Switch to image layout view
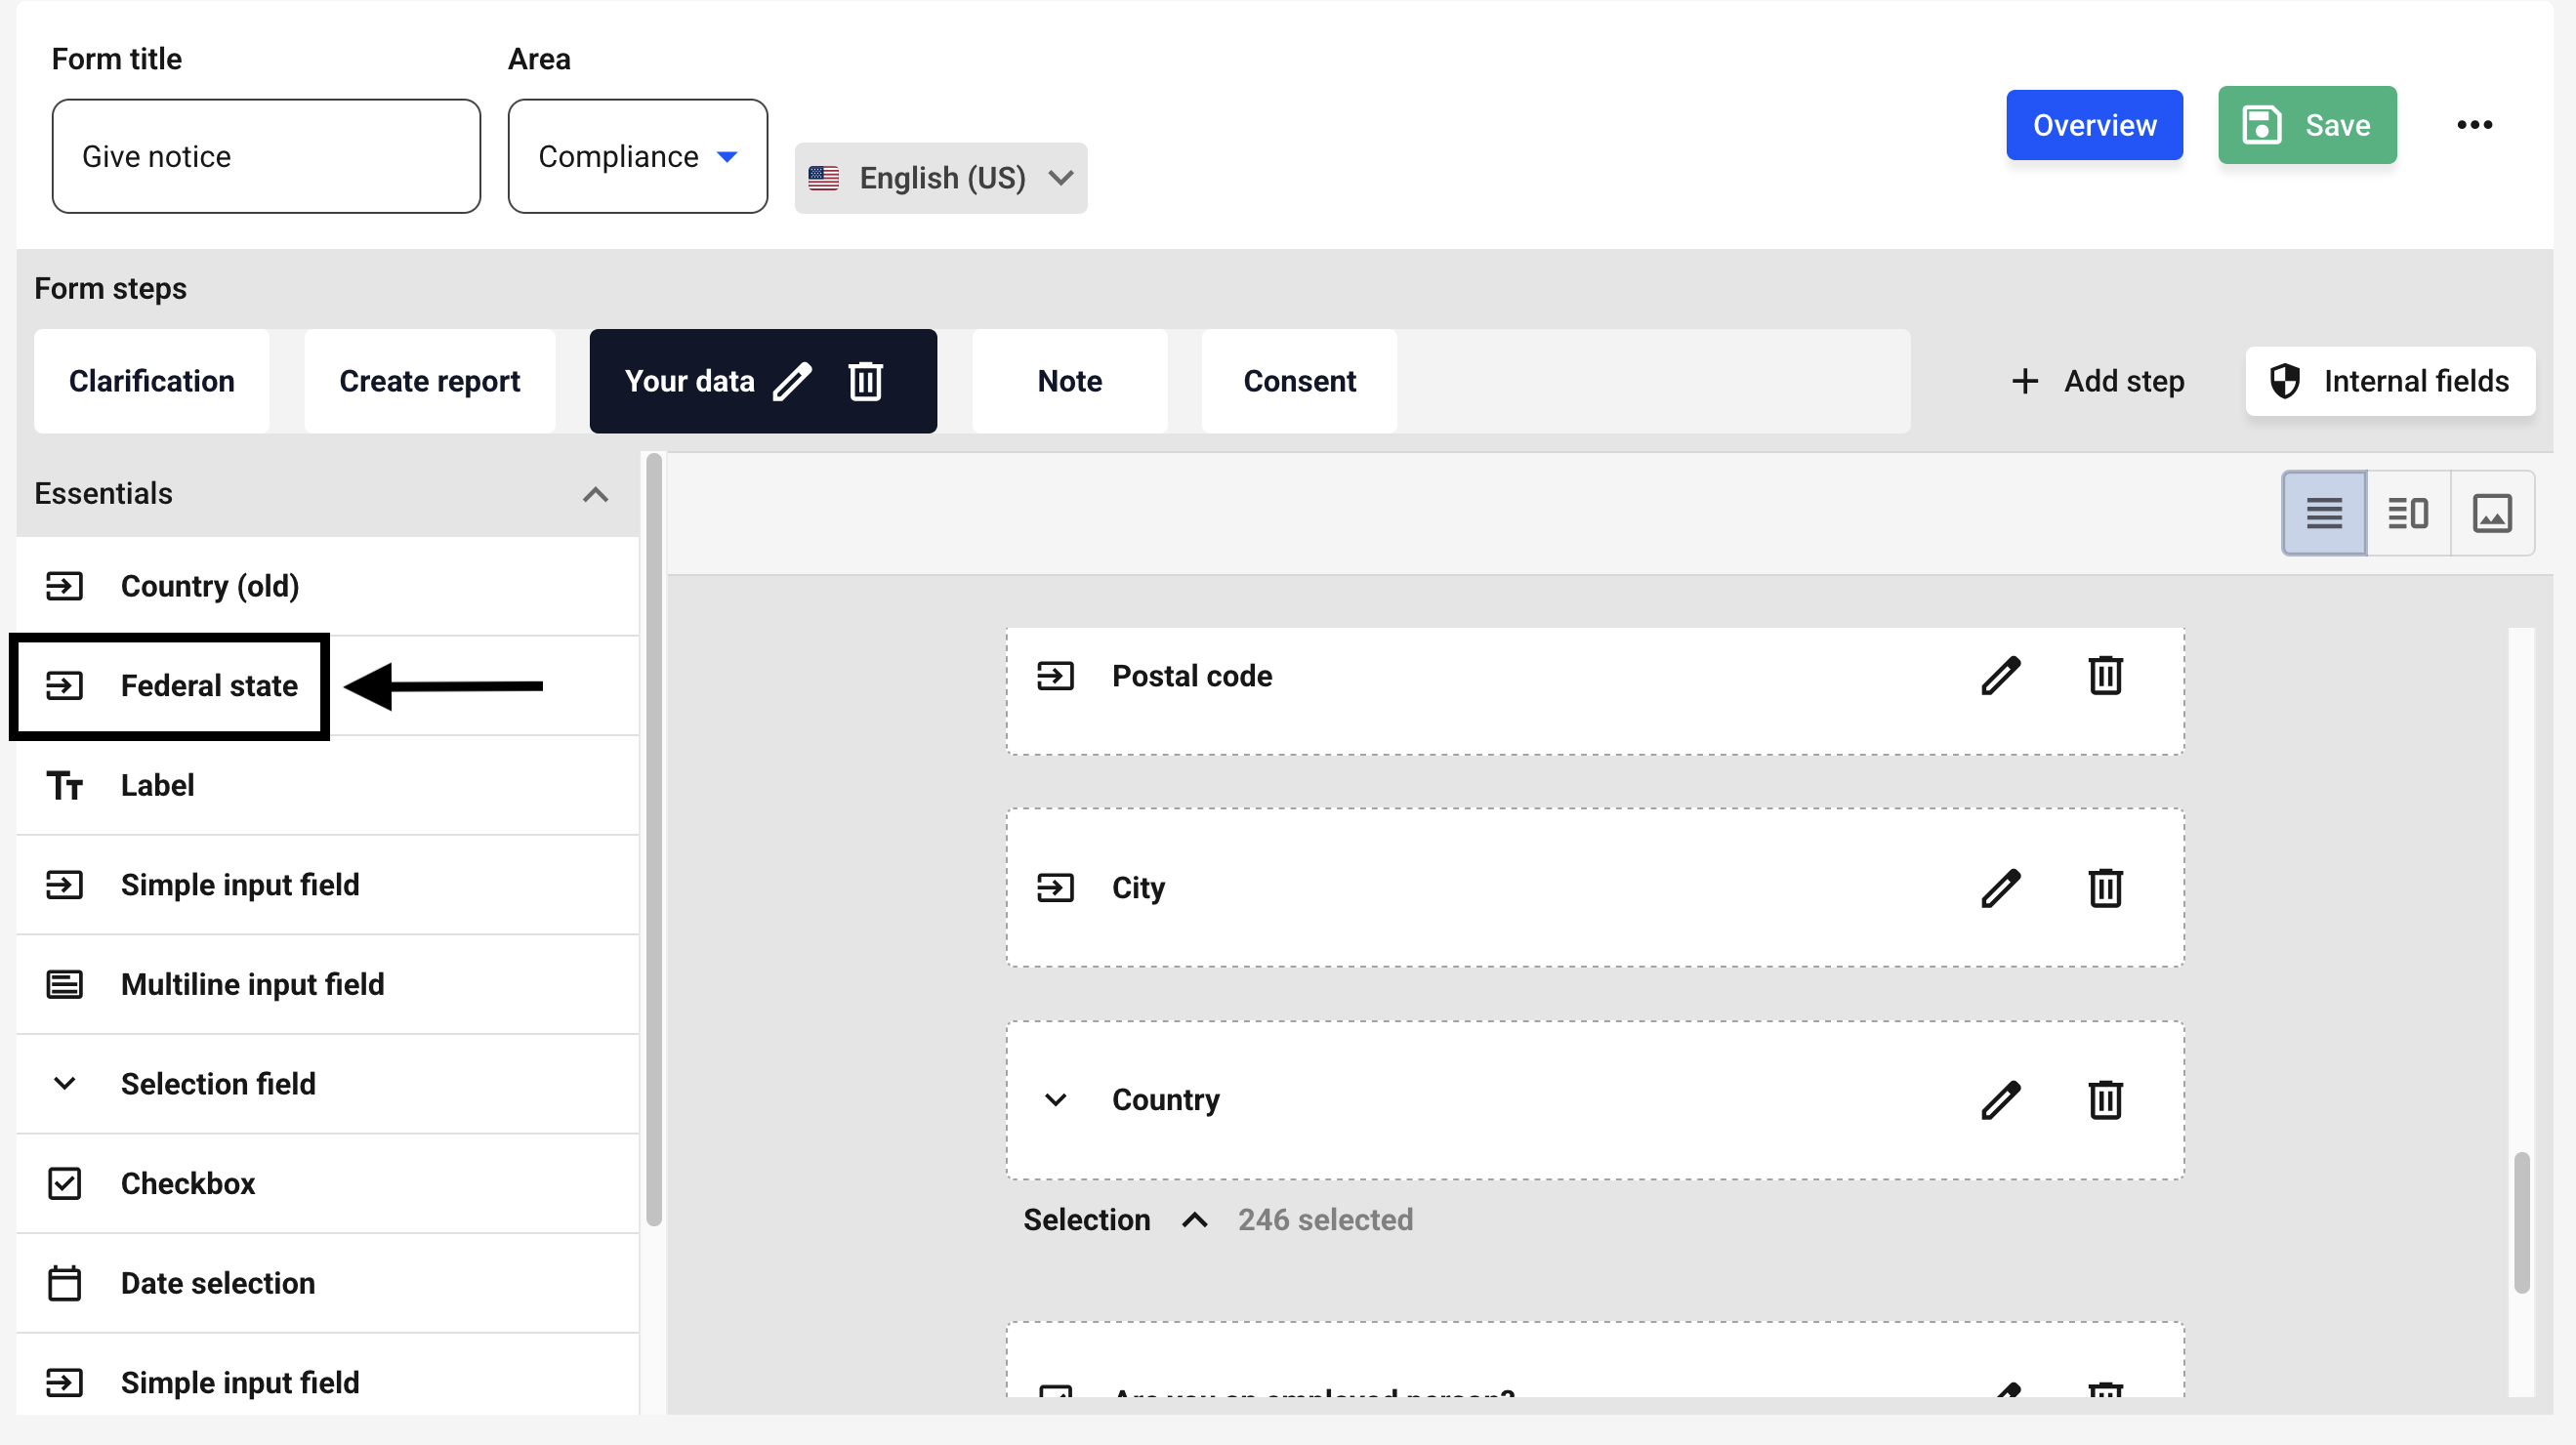 tap(2491, 513)
